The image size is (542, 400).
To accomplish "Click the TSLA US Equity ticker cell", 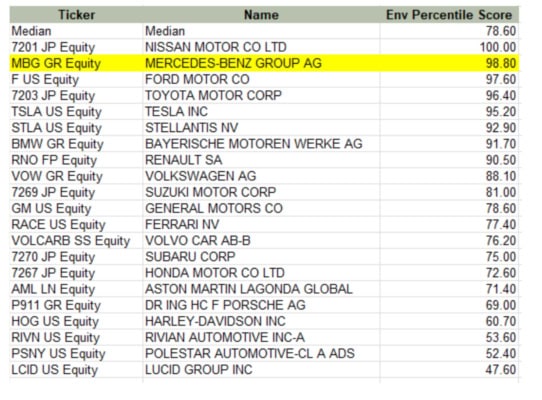I will 76,112.
